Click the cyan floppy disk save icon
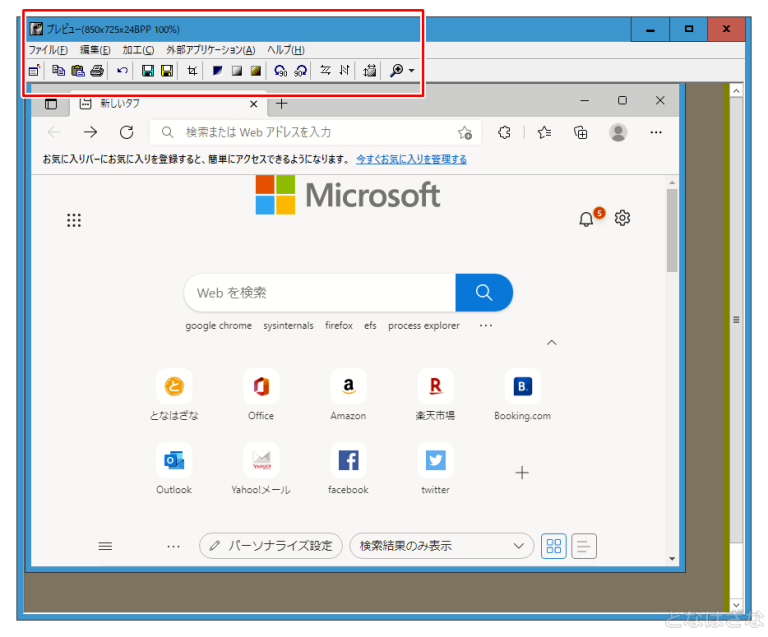Screen dimensions: 768x637 click(147, 71)
